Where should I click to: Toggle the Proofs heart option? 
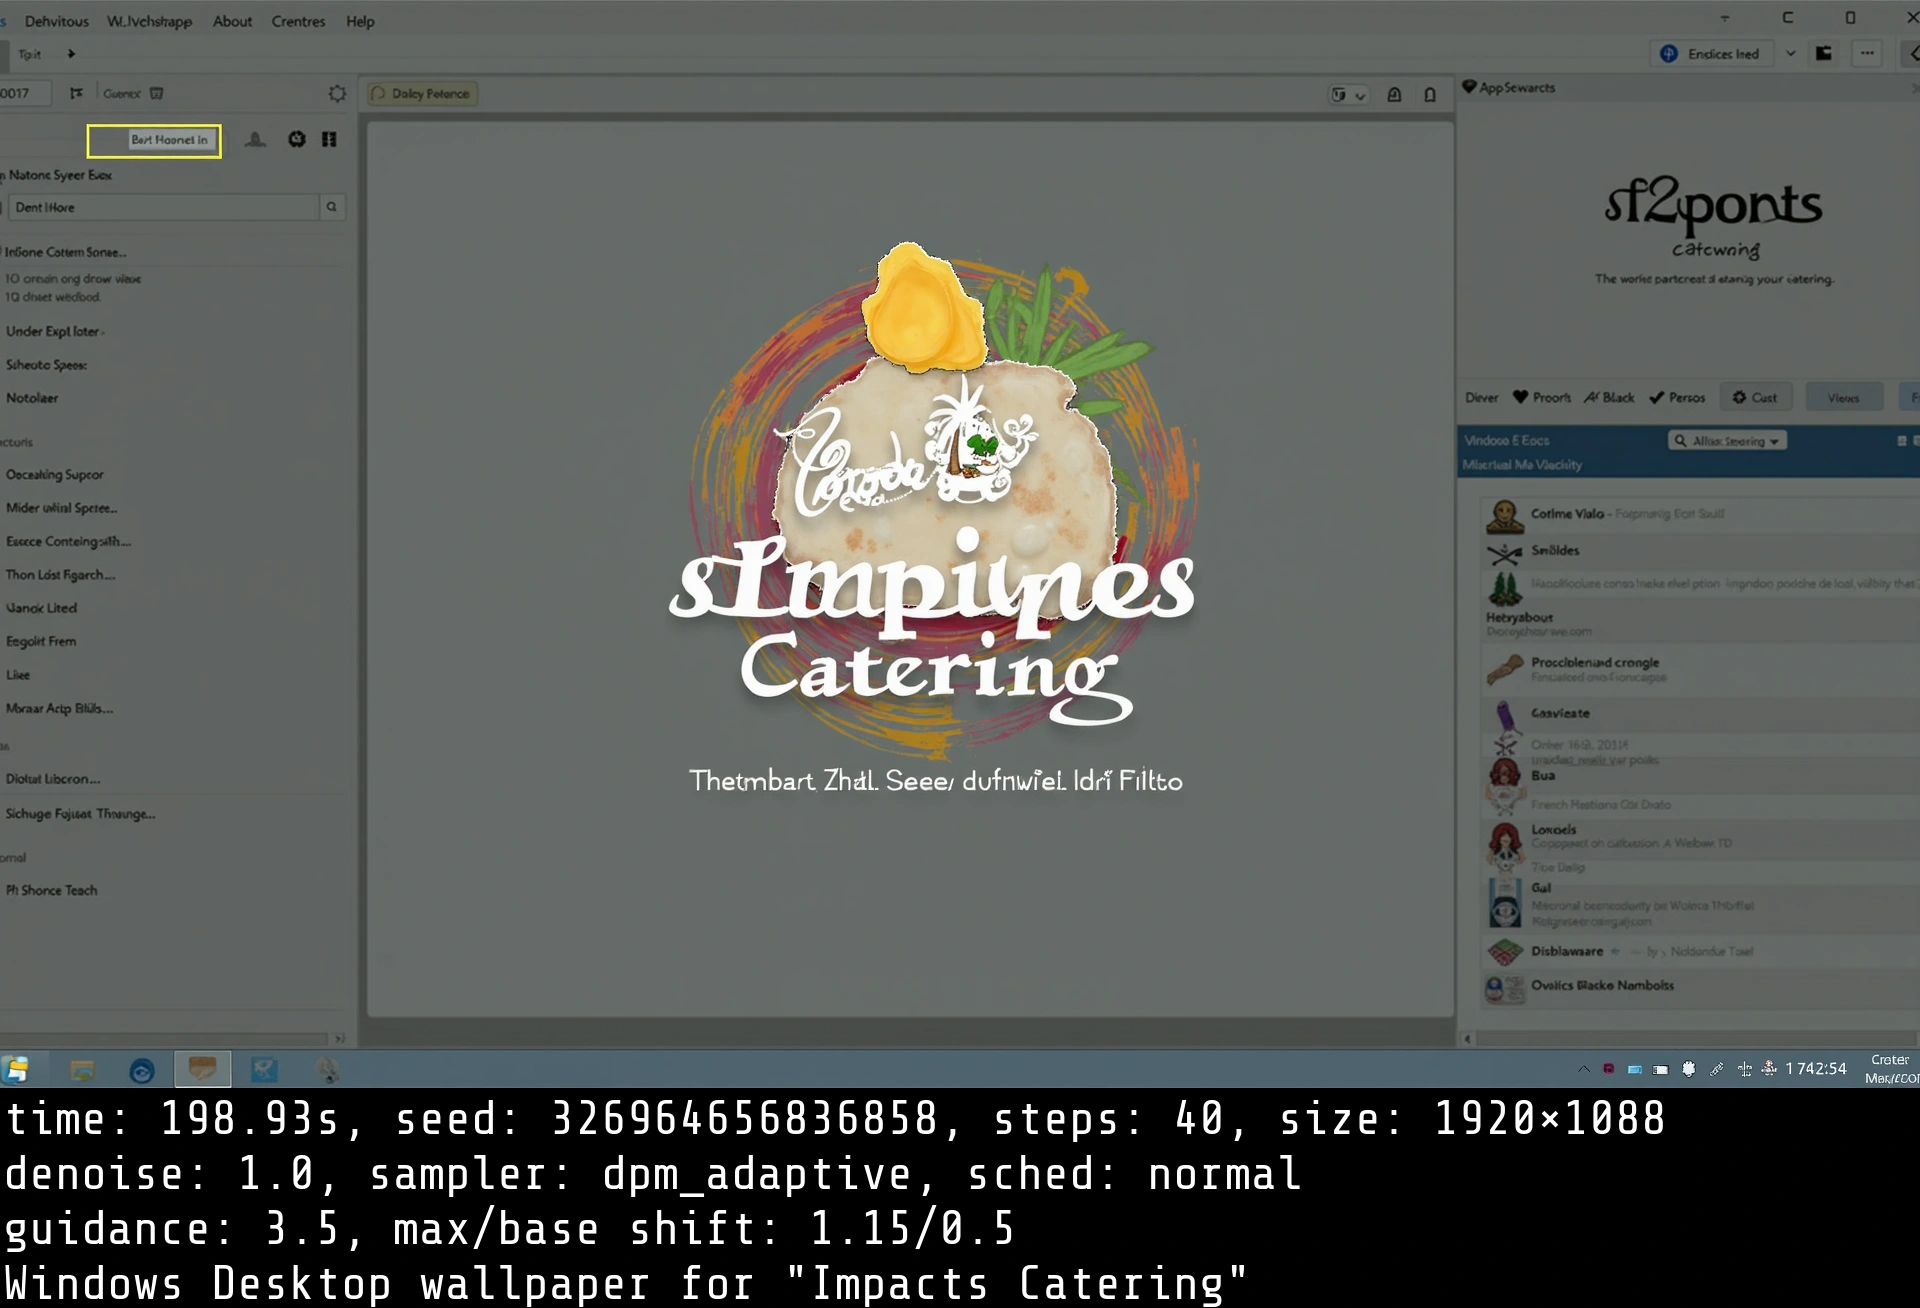pos(1541,397)
